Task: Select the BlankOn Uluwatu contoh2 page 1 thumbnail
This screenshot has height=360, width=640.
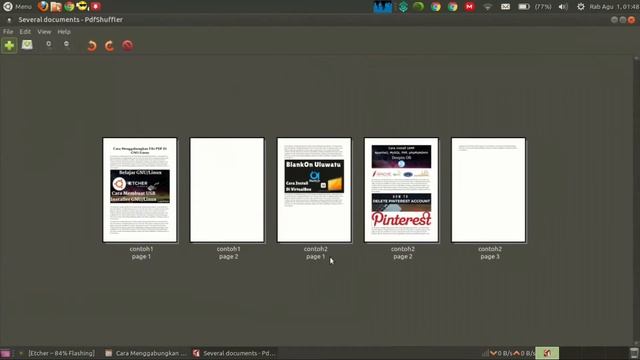Action: [314, 190]
